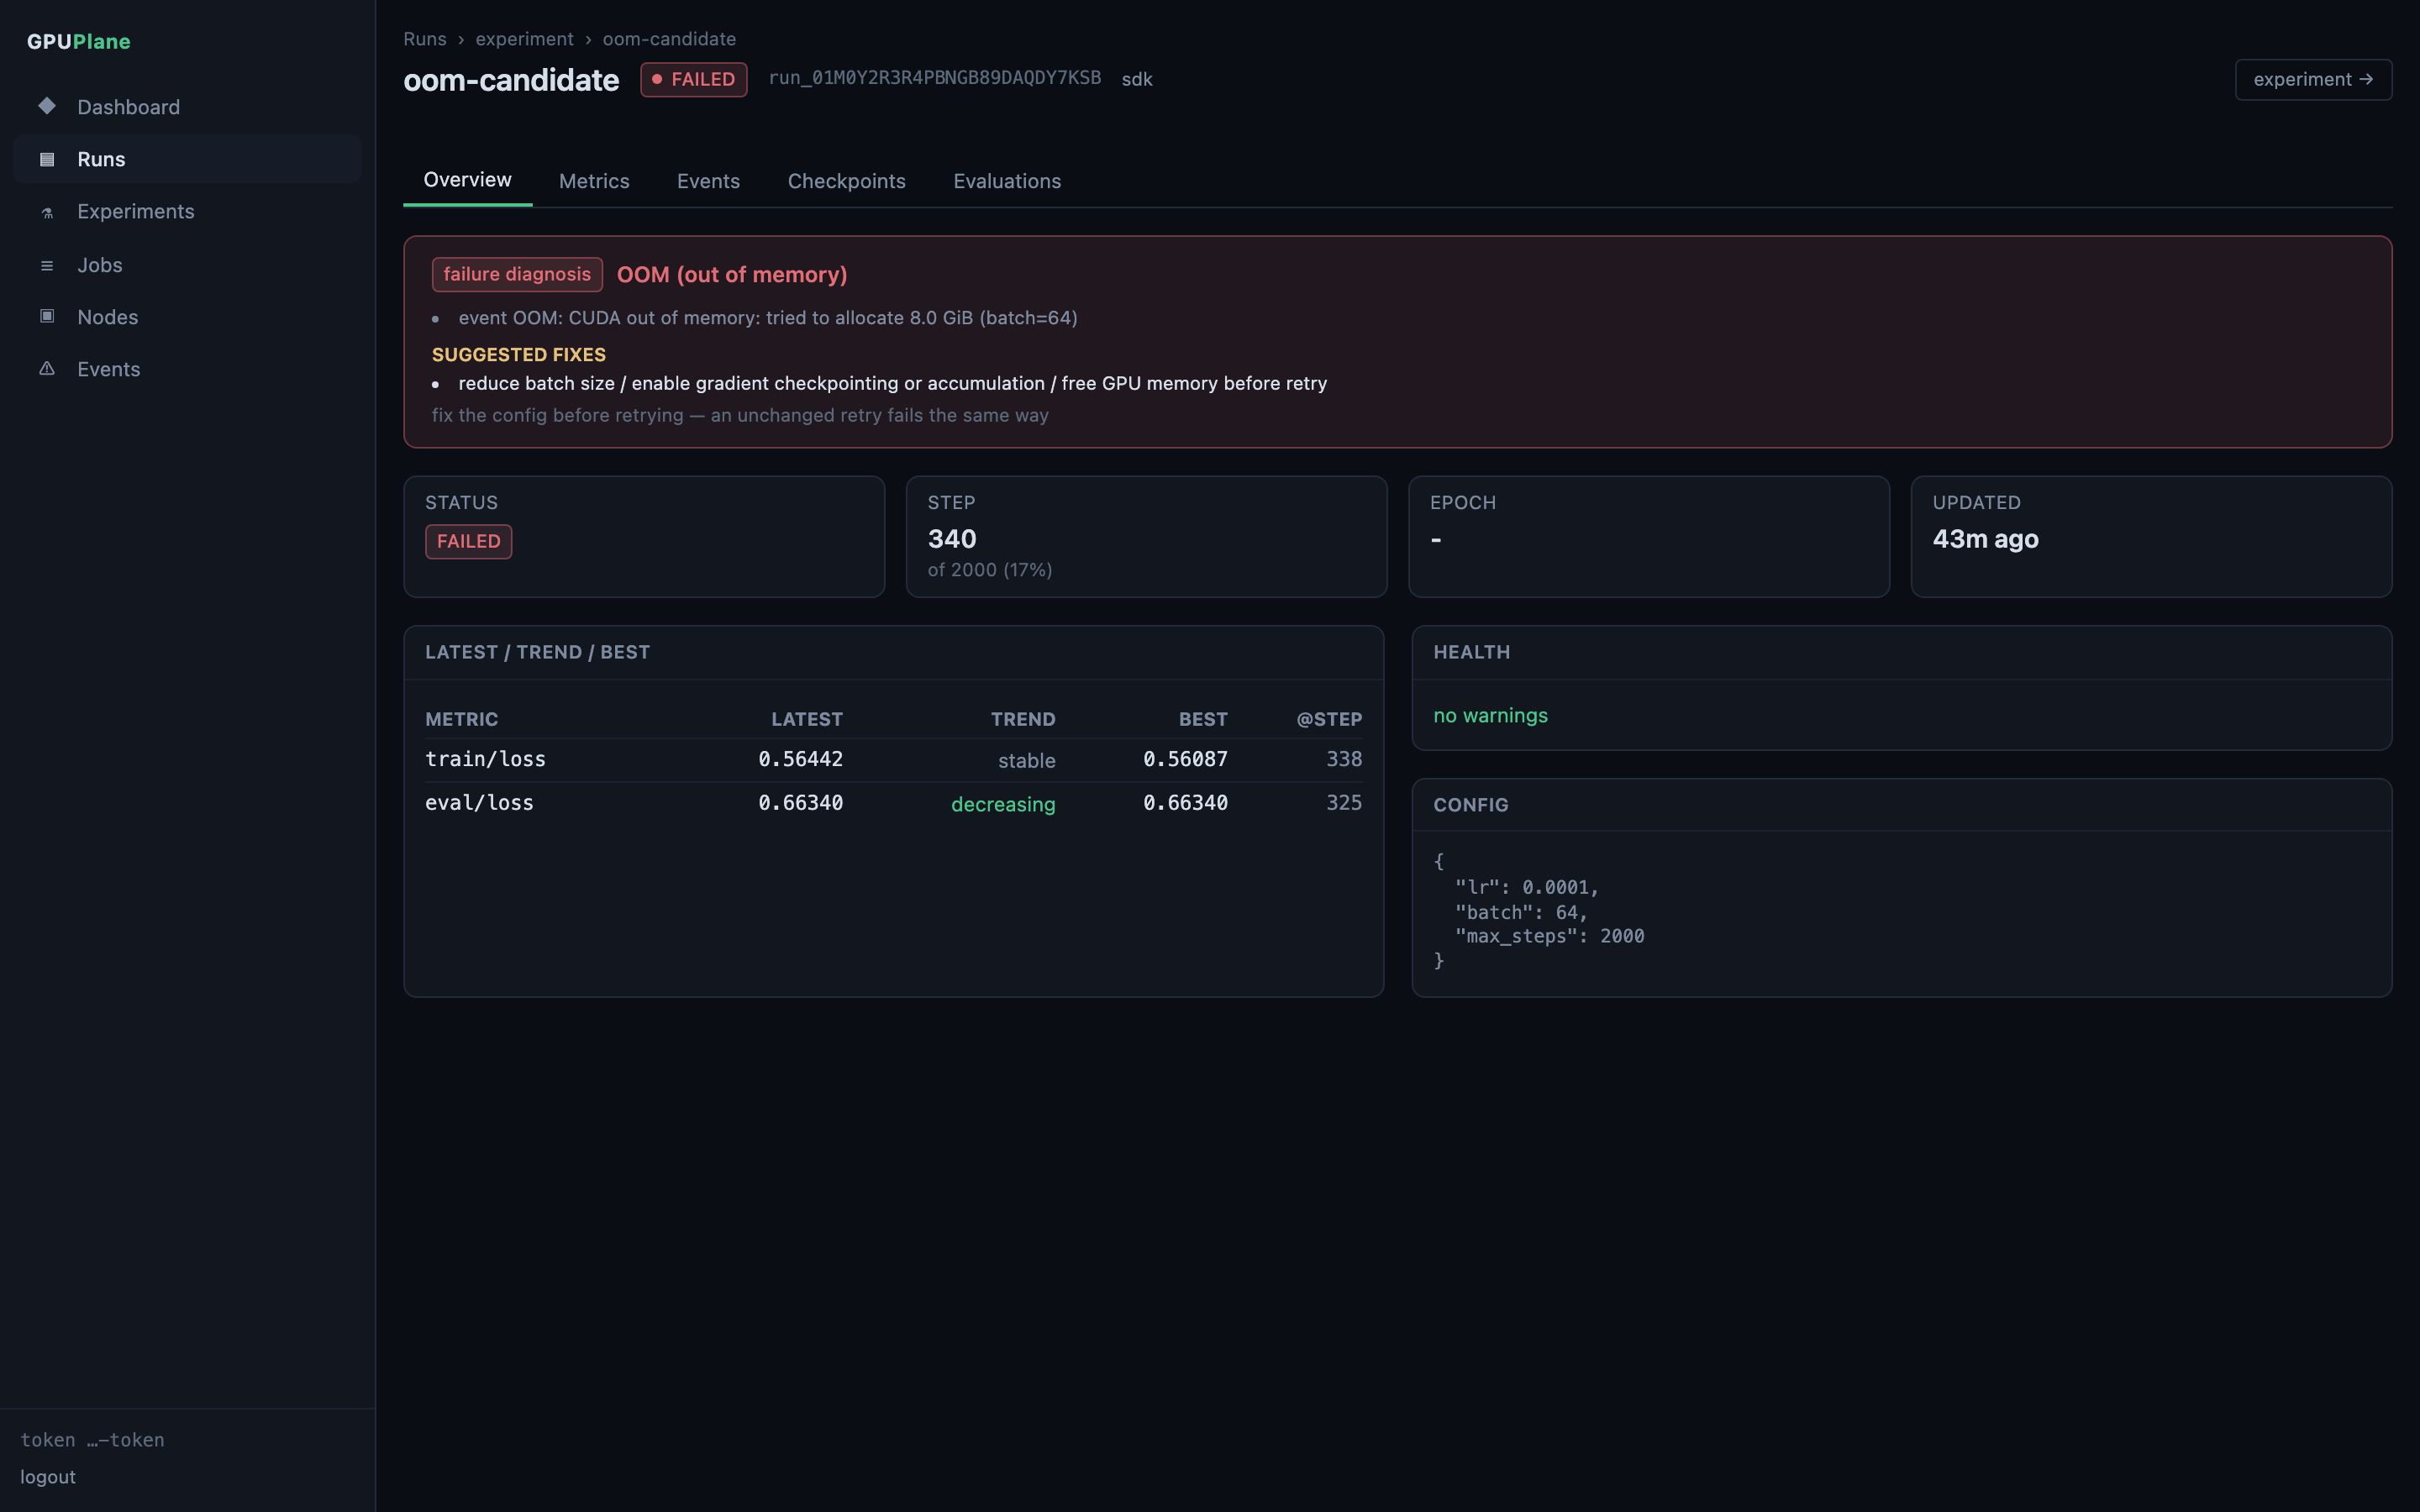
Task: Click the step count 340
Action: point(952,539)
